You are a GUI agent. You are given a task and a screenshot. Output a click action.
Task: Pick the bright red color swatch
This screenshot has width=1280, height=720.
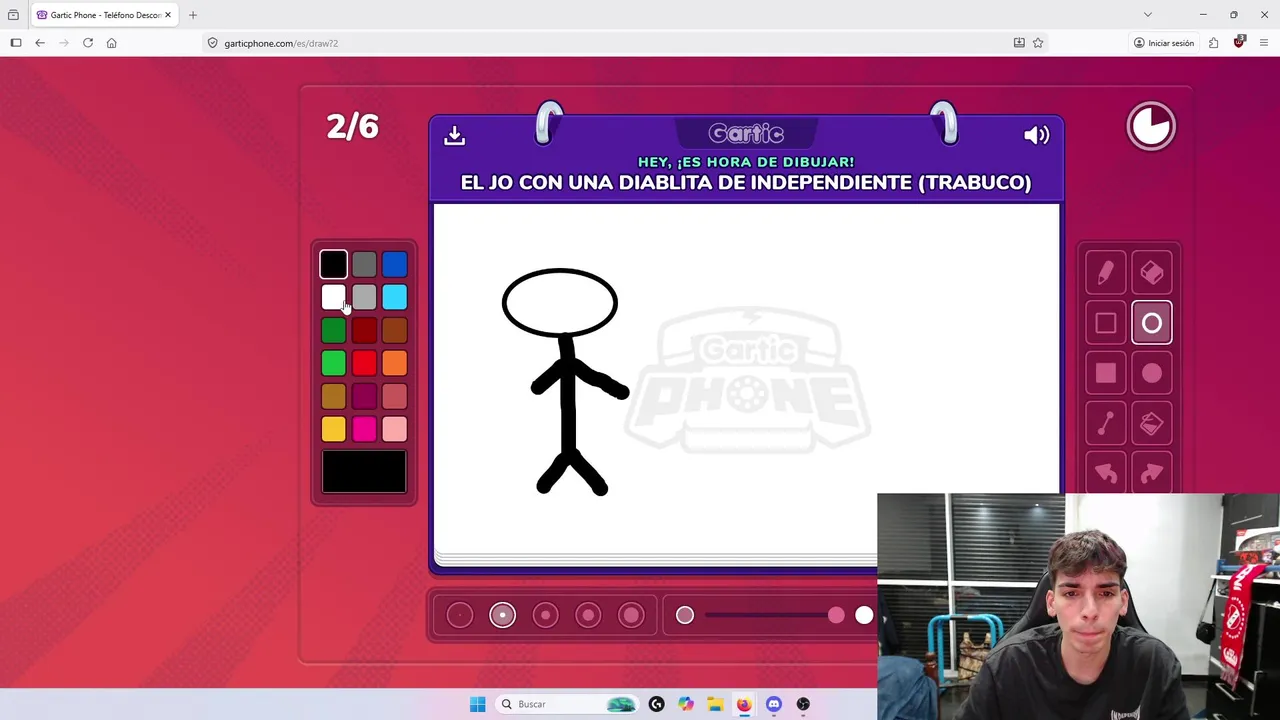point(364,363)
